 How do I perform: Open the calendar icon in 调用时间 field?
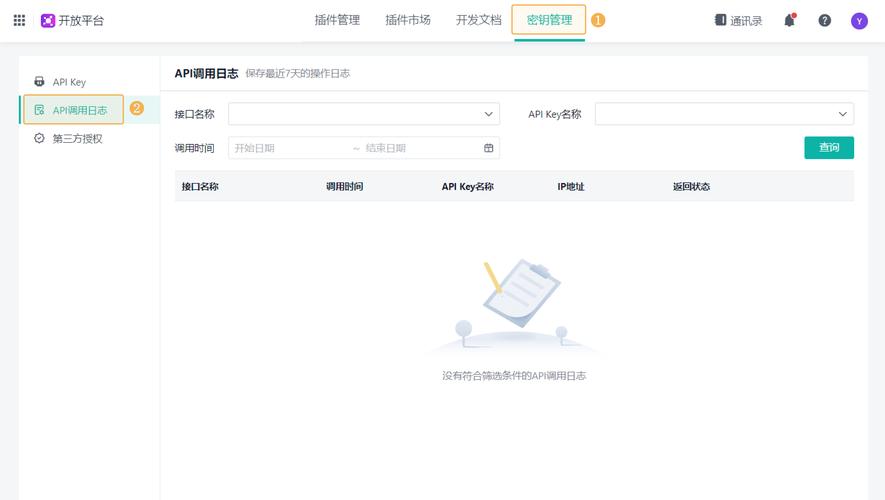pos(489,148)
